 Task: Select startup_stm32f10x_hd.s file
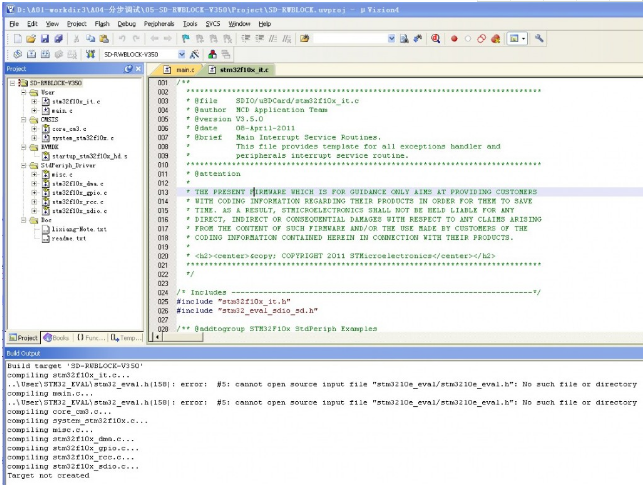pyautogui.click(x=89, y=156)
